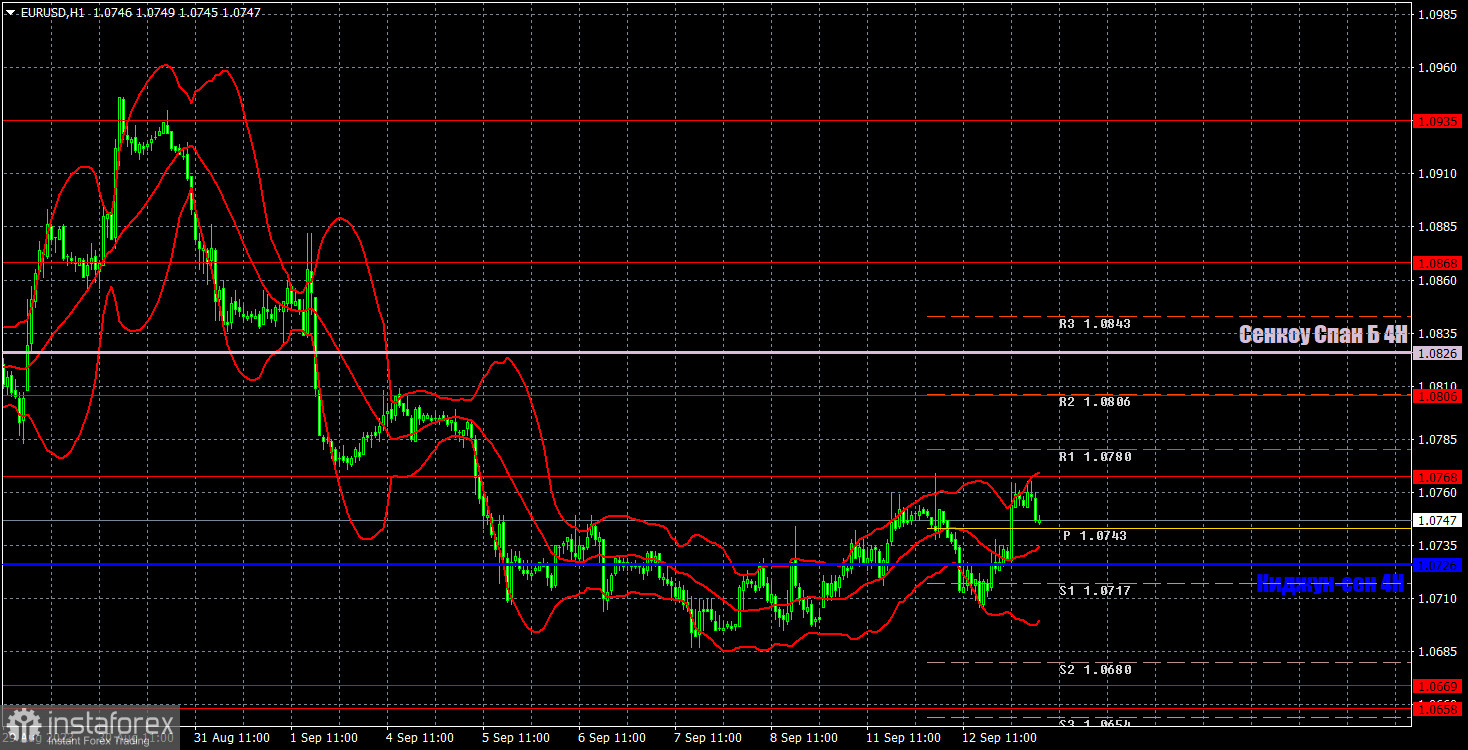Select the red 1.0658 level price tag

[x=1439, y=709]
